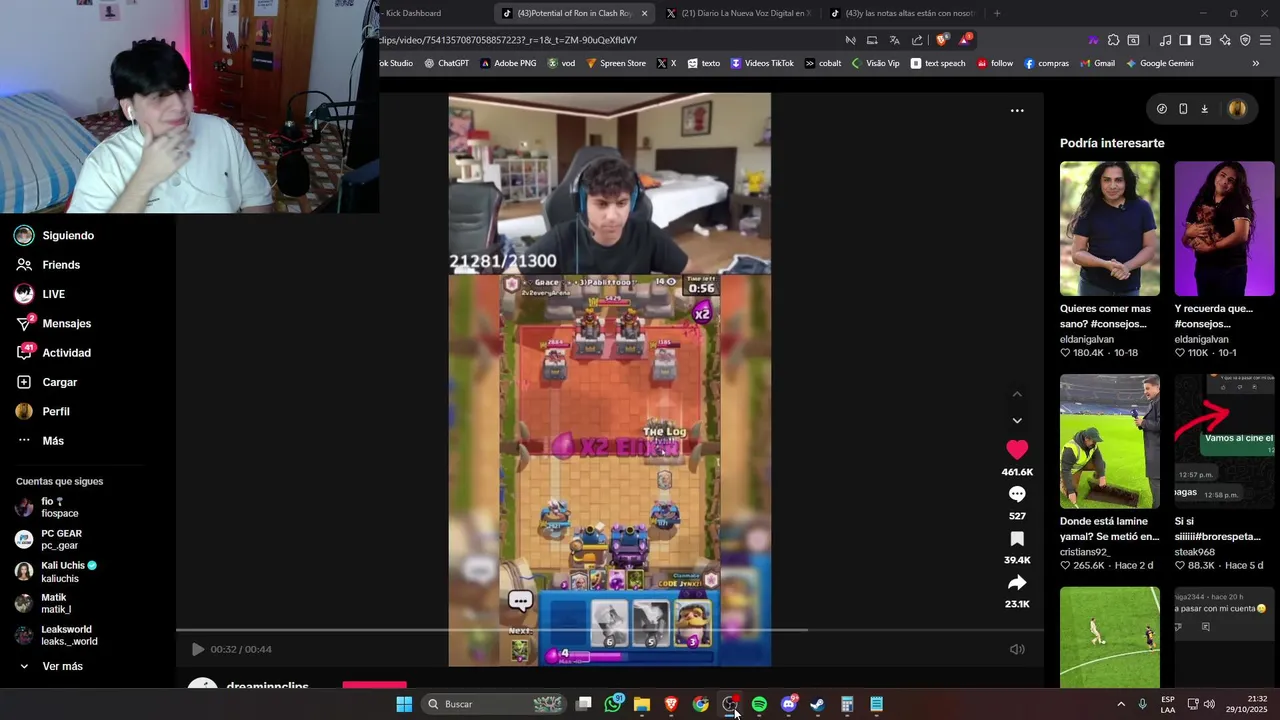1280x720 pixels.
Task: Save the video with the bookmark icon
Action: (x=1017, y=539)
